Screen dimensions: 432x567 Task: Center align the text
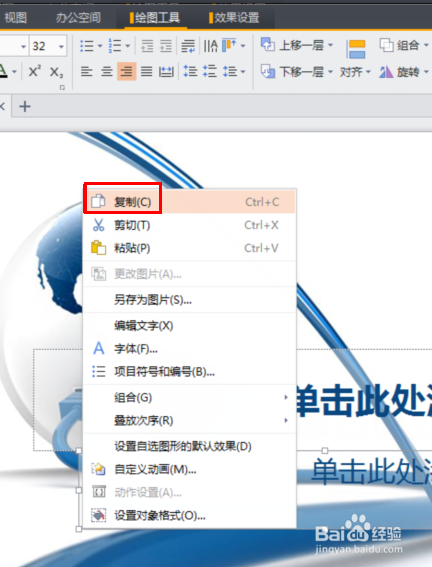tap(106, 72)
